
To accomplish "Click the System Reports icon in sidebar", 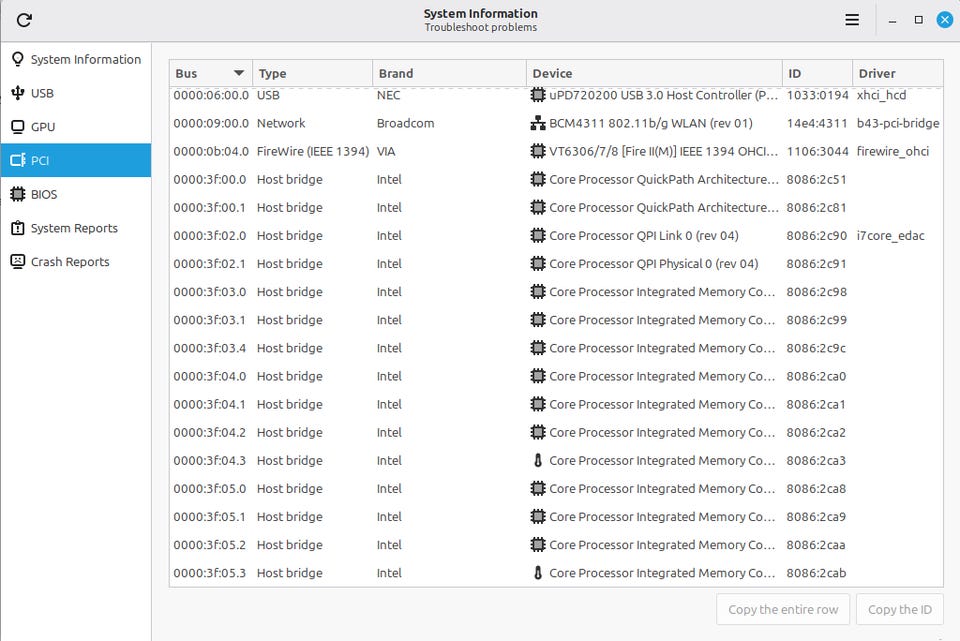I will (17, 228).
